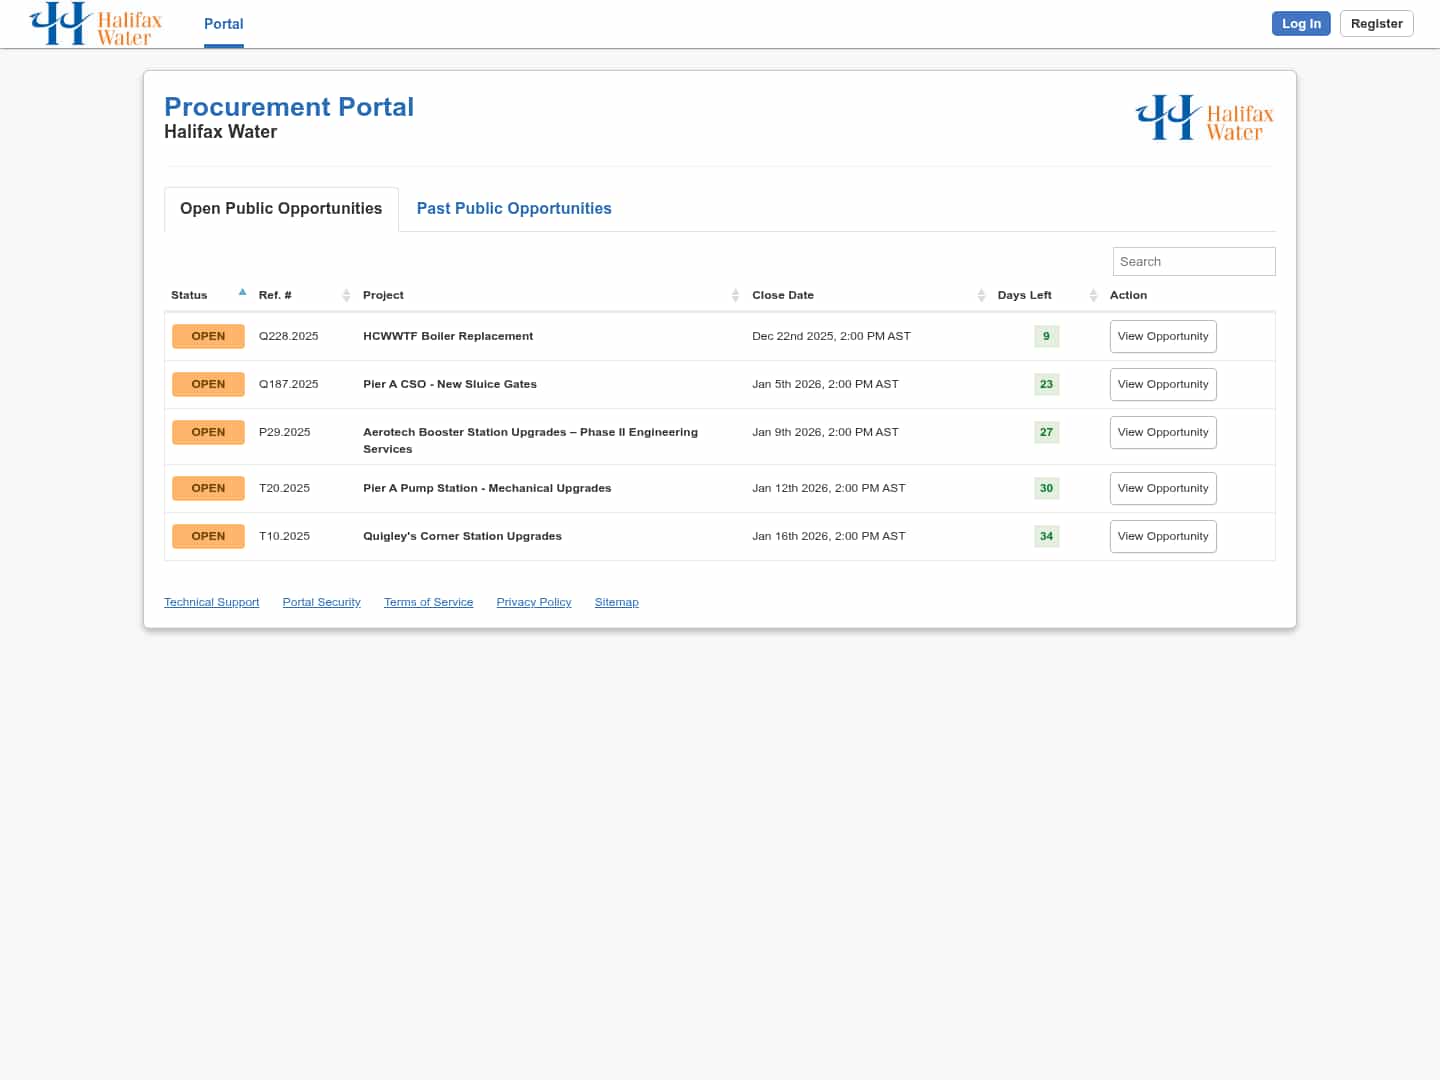Sort by the Close Date column arrows

point(981,295)
